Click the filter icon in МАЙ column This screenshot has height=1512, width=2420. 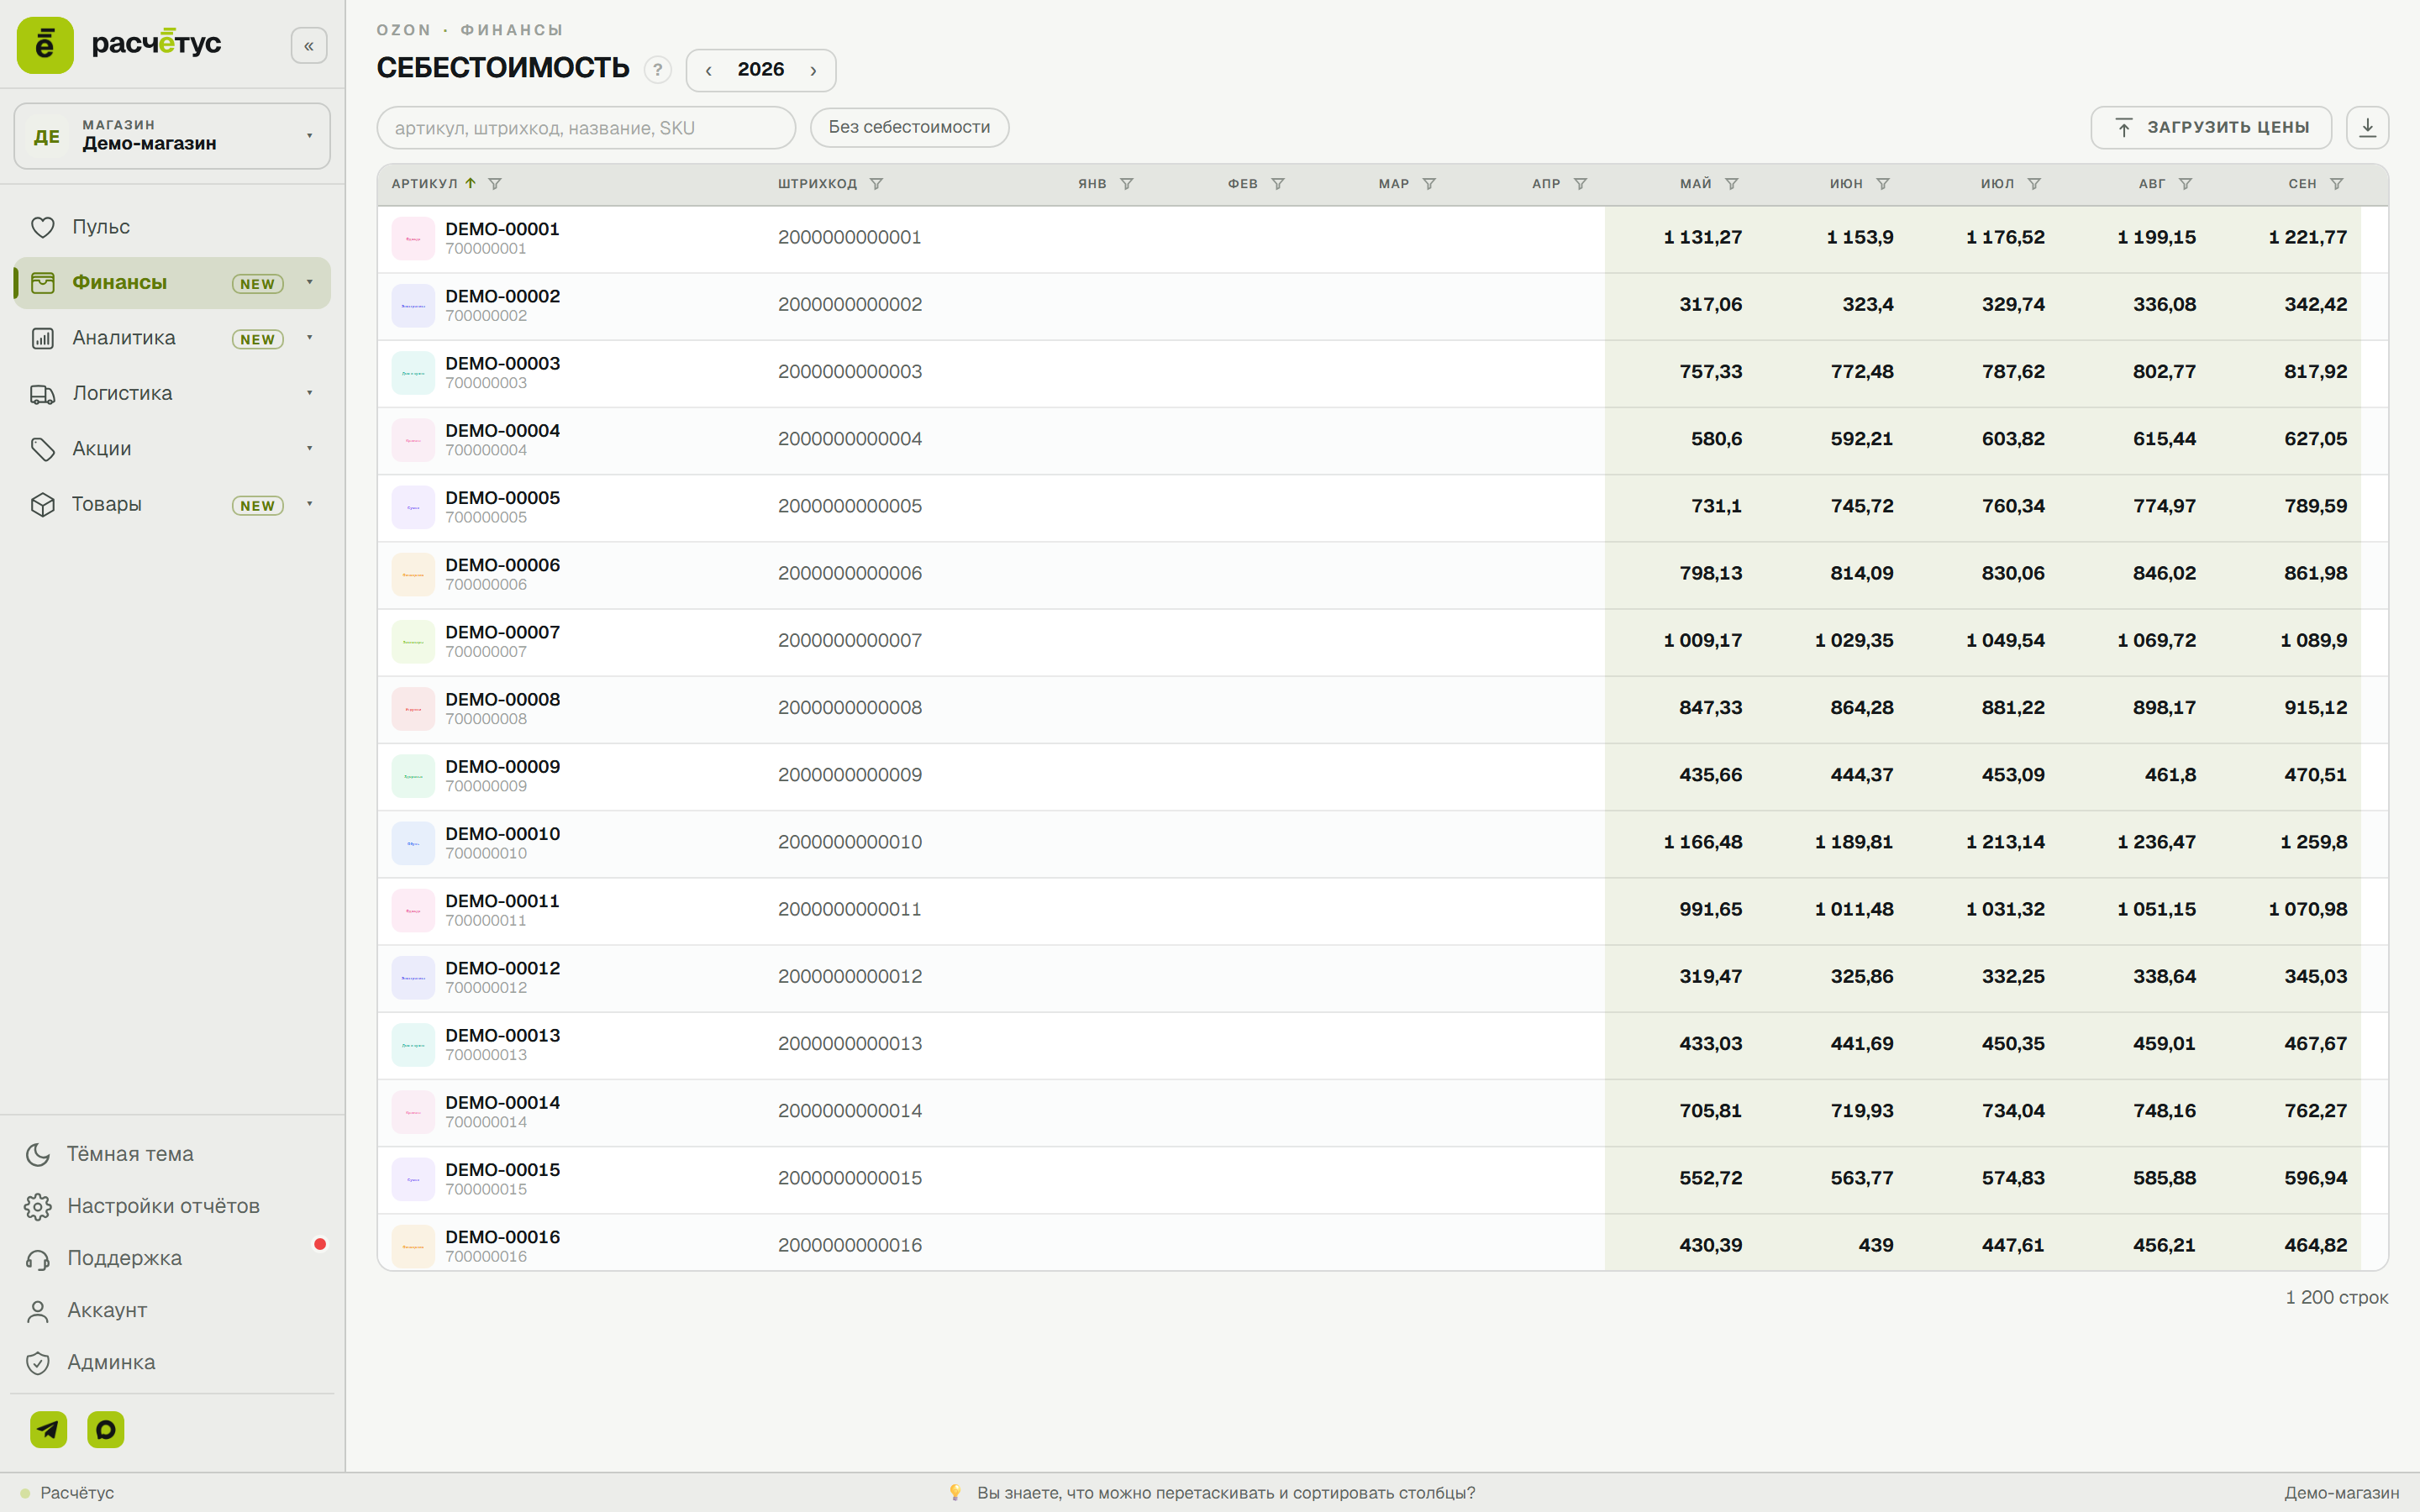(1732, 184)
